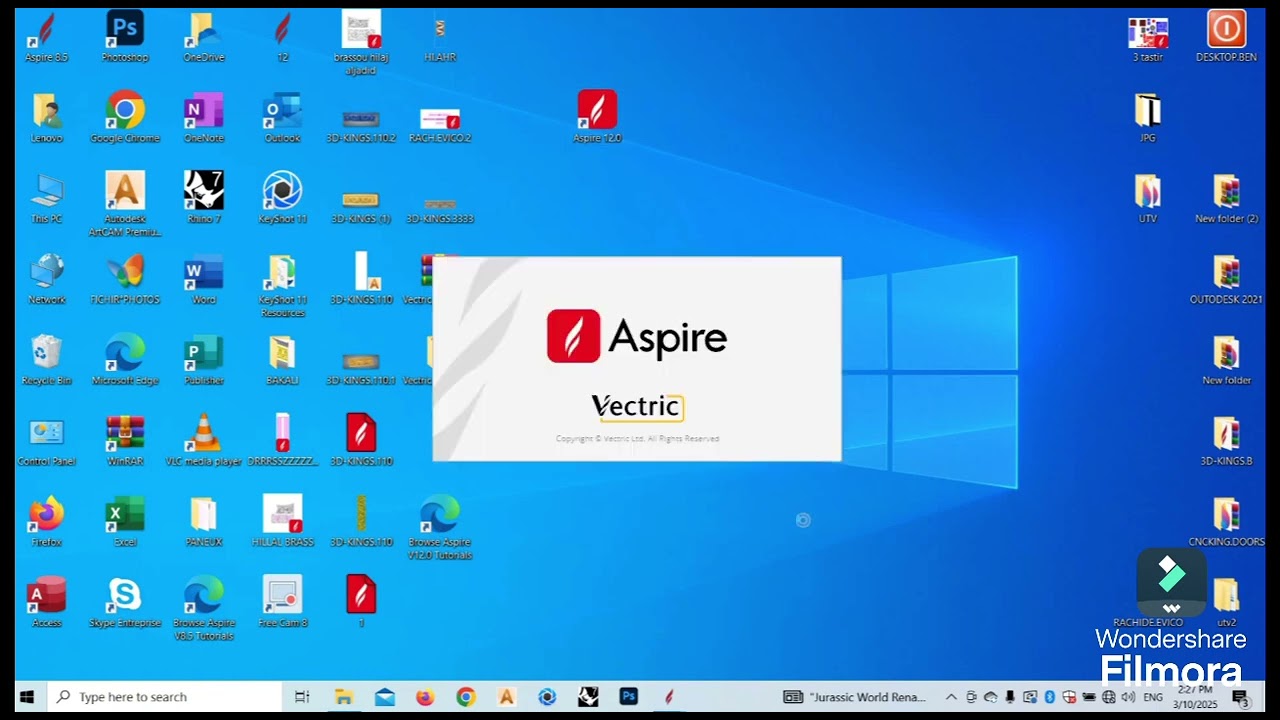
Task: Select the KeyShot 11 Resources folder shortcut
Action: [x=282, y=286]
